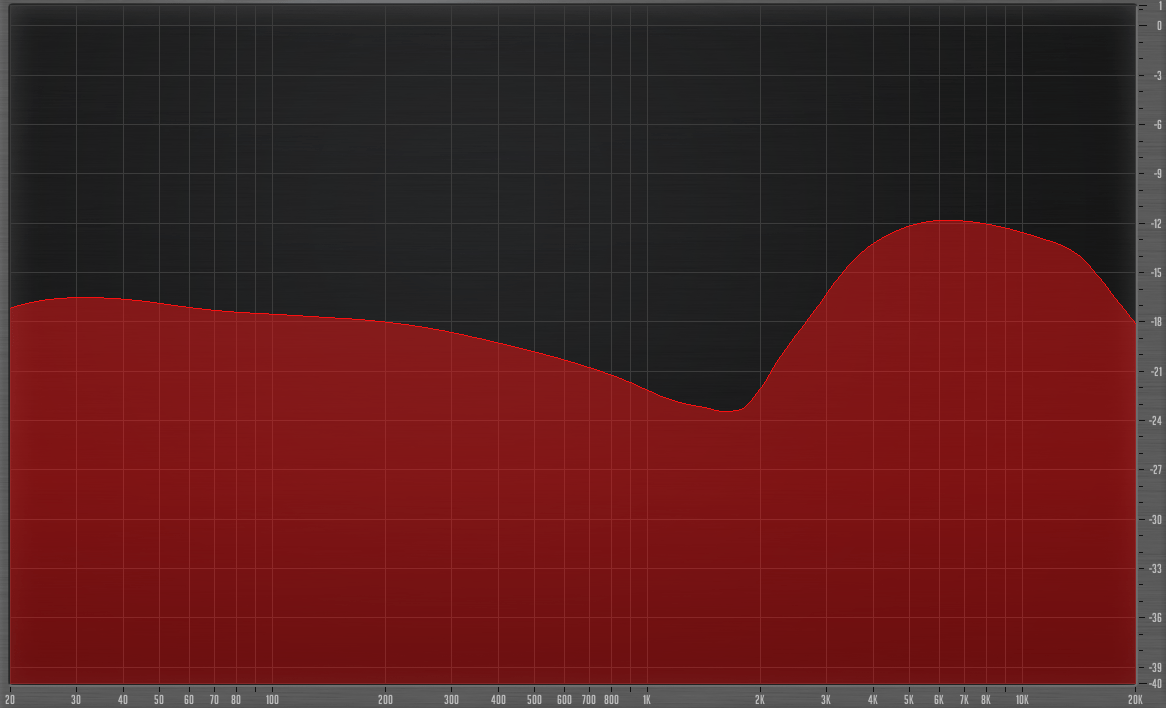Click the 30 Hz frequency label
Image resolution: width=1166 pixels, height=708 pixels.
pos(76,699)
